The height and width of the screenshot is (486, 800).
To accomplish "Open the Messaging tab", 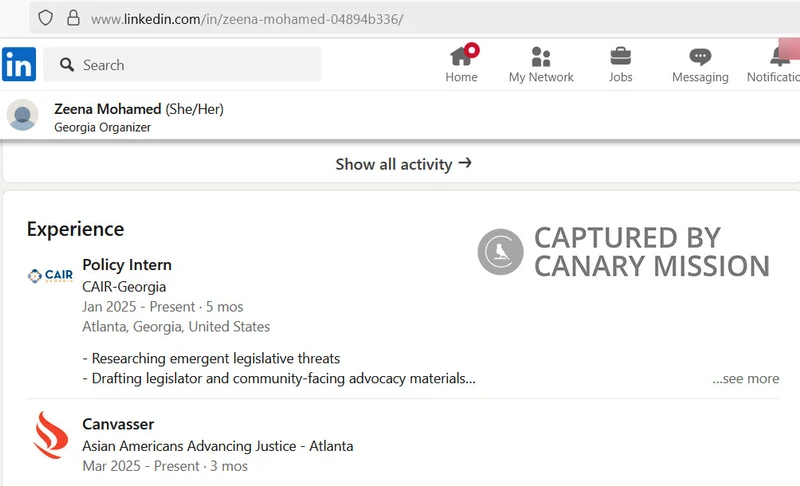I will [x=700, y=63].
